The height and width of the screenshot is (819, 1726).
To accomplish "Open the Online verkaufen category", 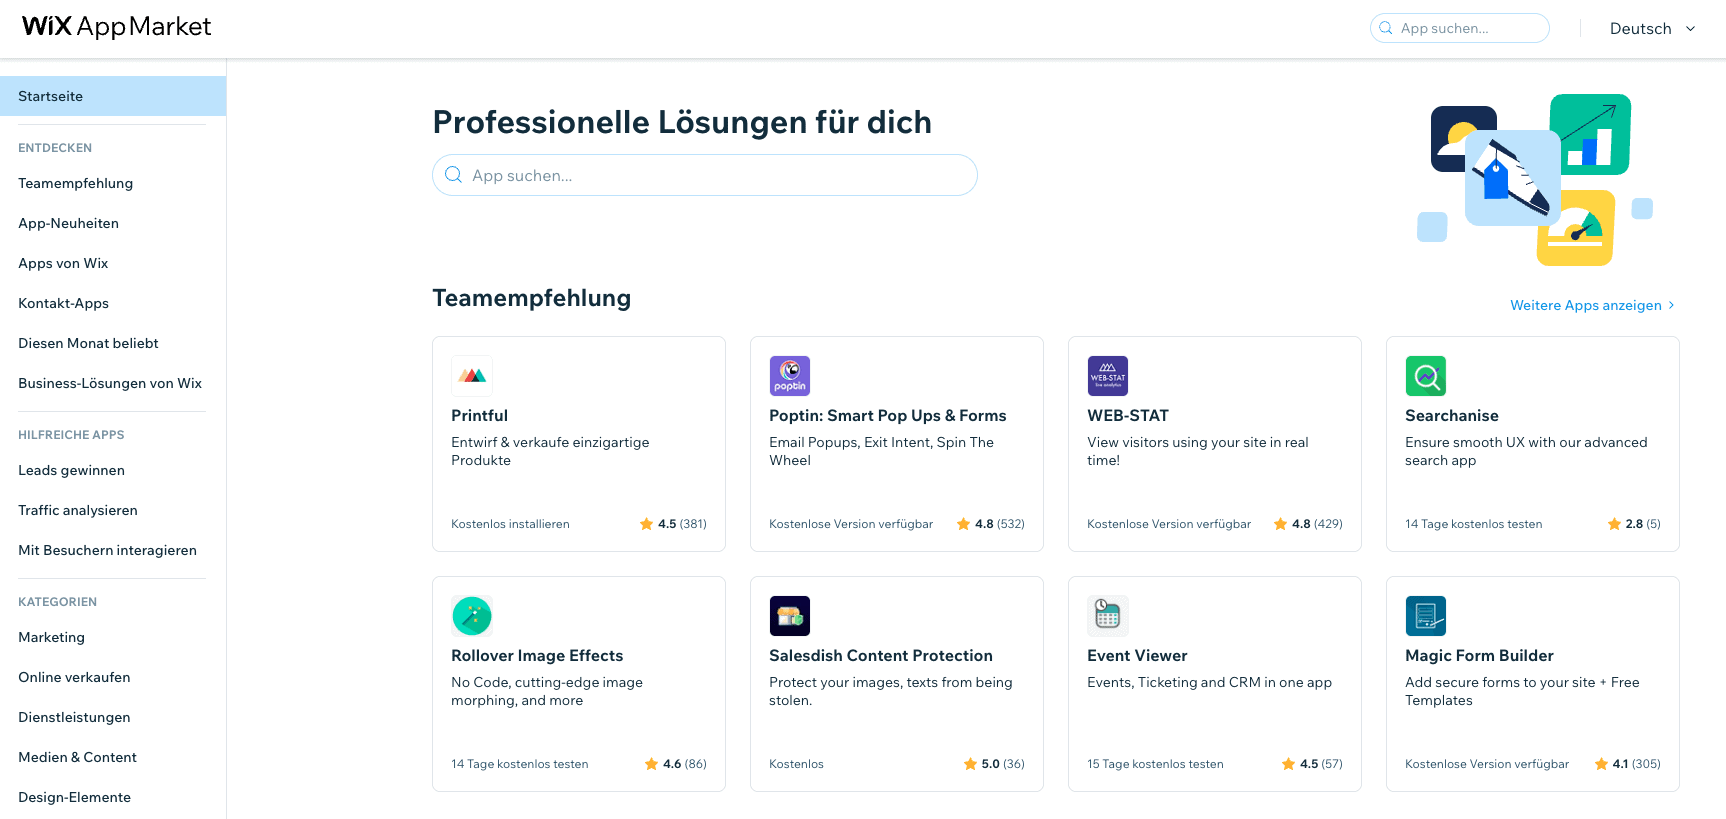I will tap(75, 677).
